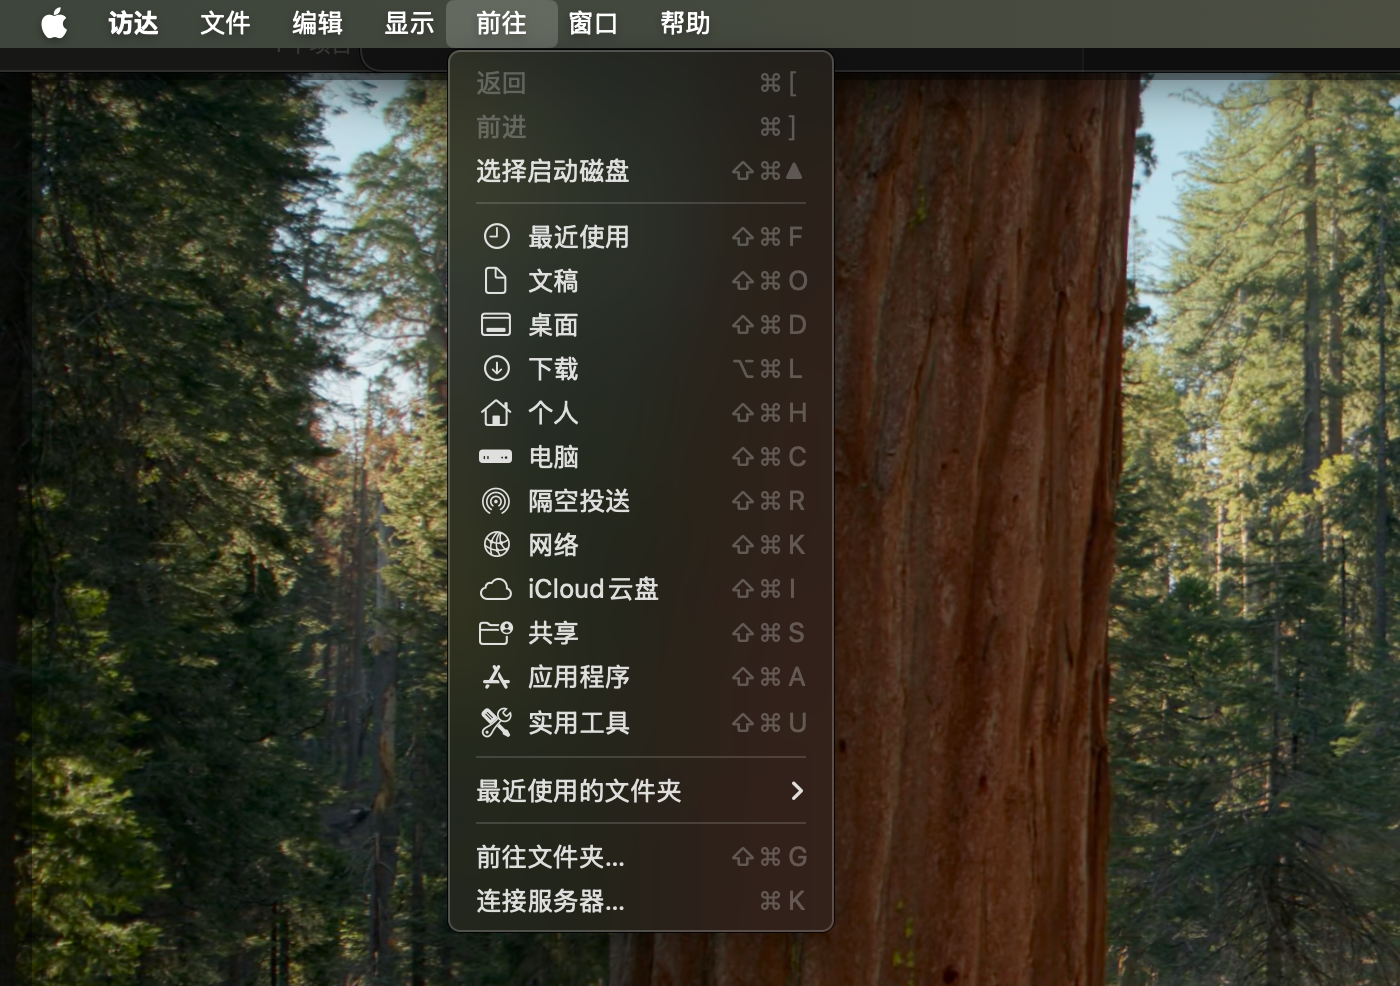Viewport: 1400px width, 986px height.
Task: Open the Apple menu
Action: 55,24
